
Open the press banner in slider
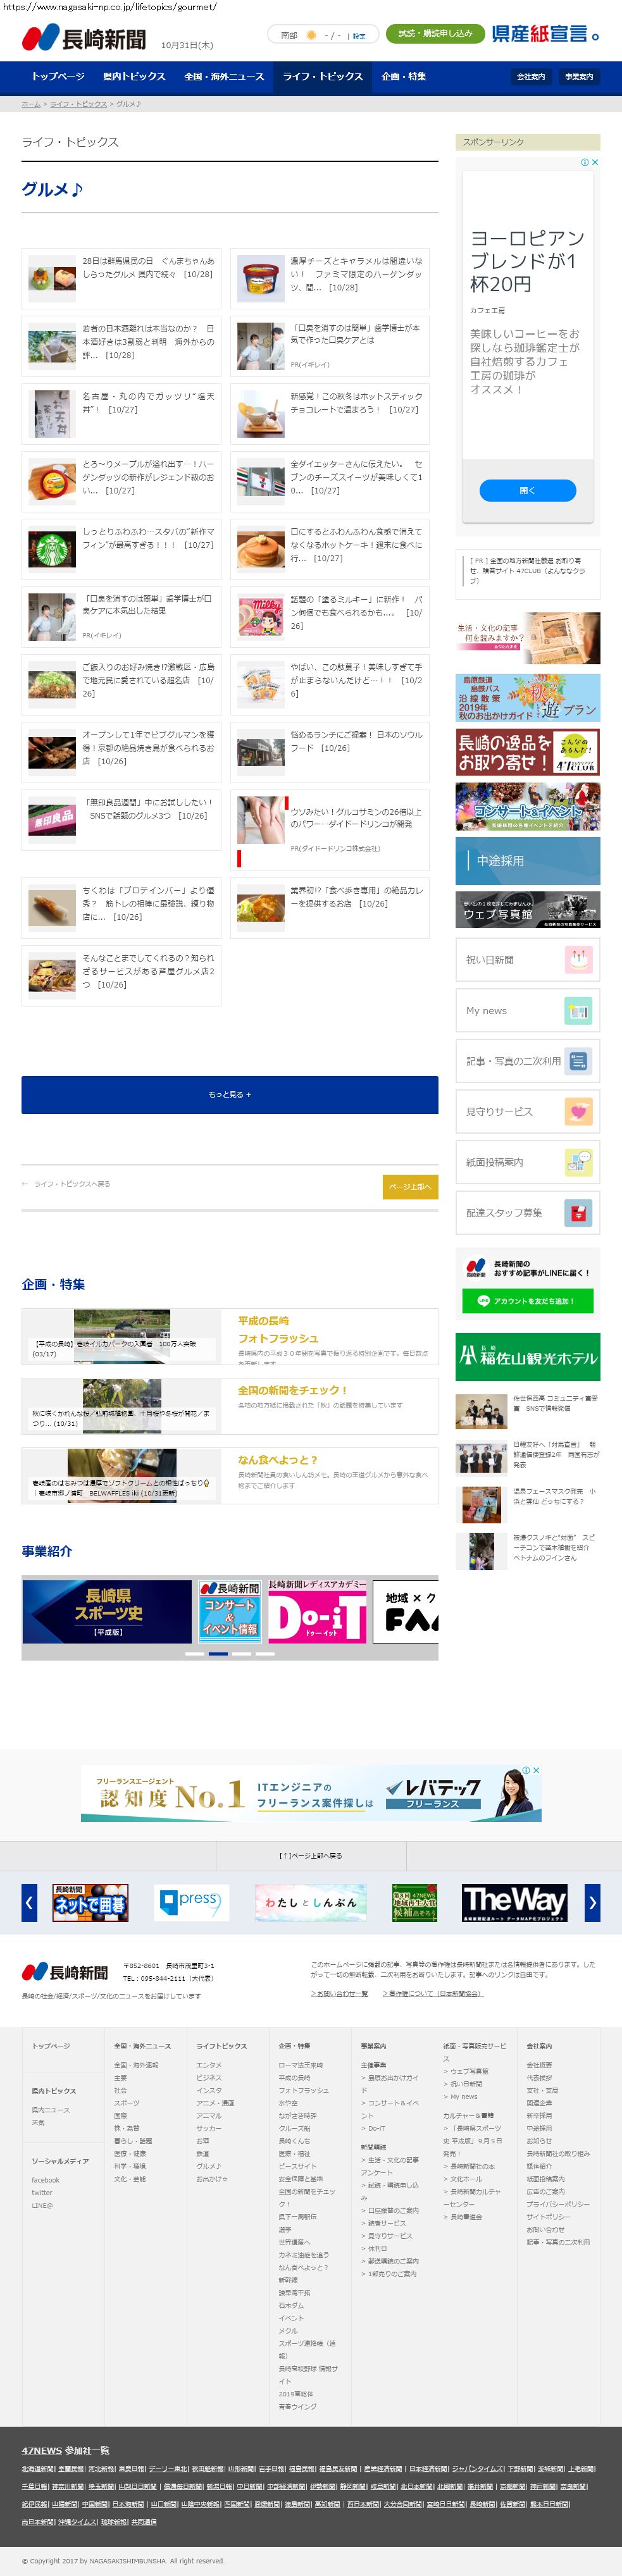click(x=191, y=1902)
